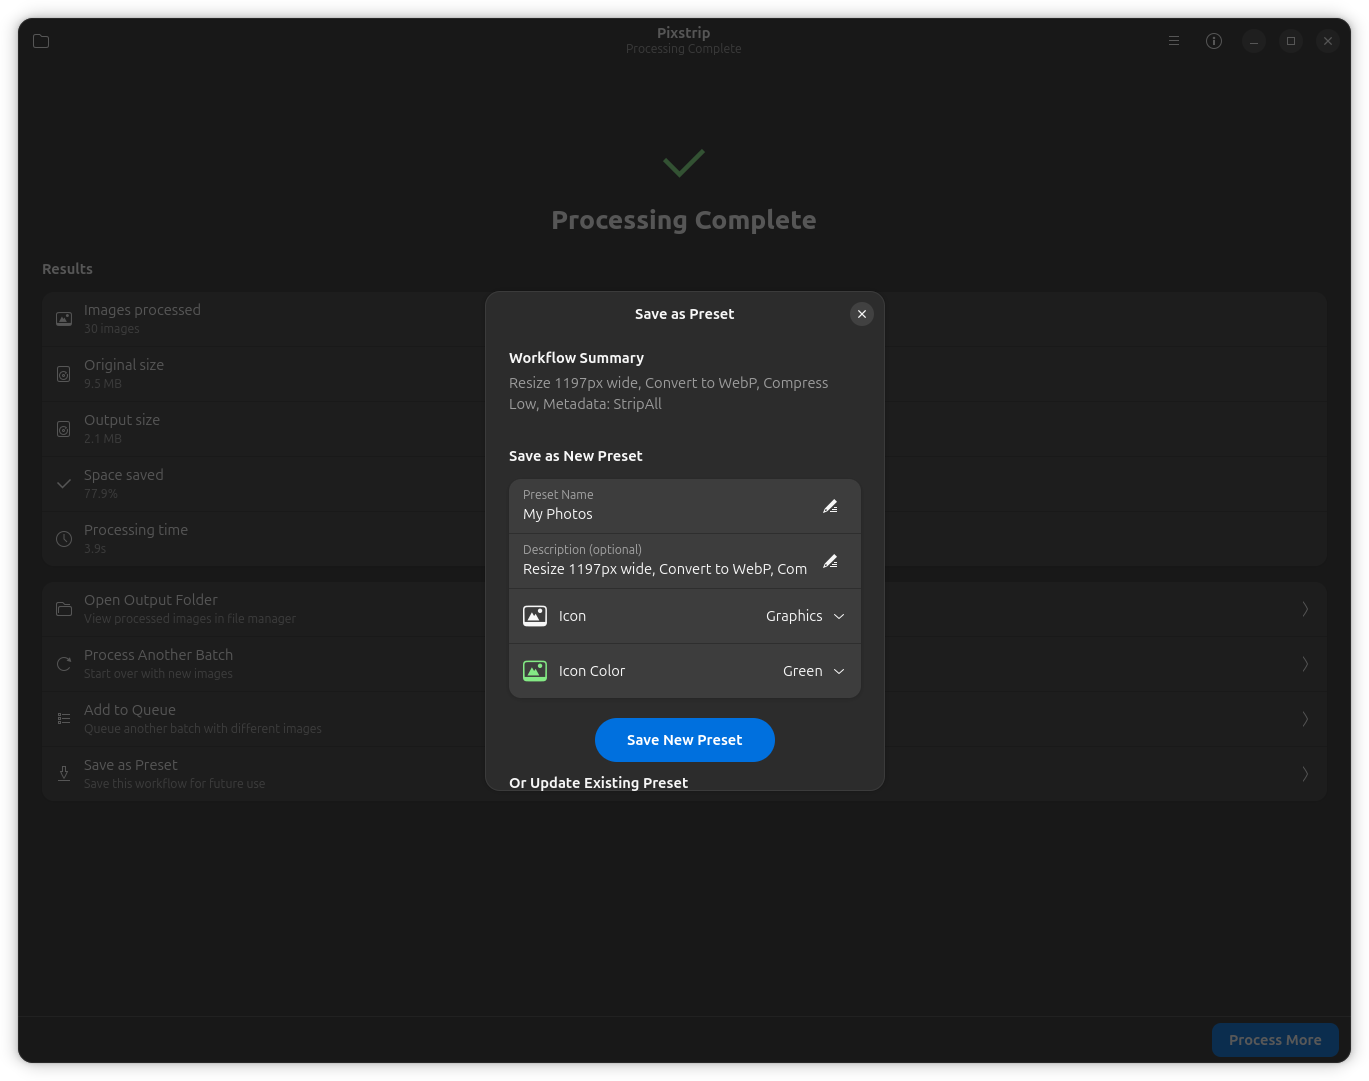Expand the Open Output Folder row chevron

pyautogui.click(x=1305, y=608)
